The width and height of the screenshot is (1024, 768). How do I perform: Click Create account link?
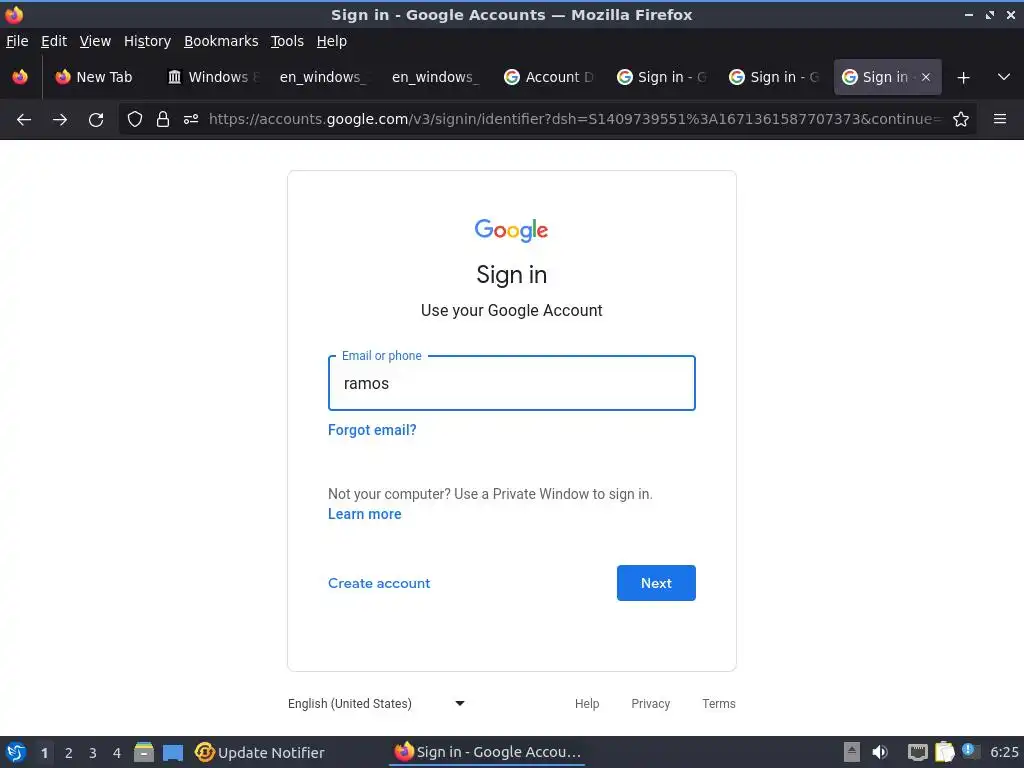click(x=379, y=583)
